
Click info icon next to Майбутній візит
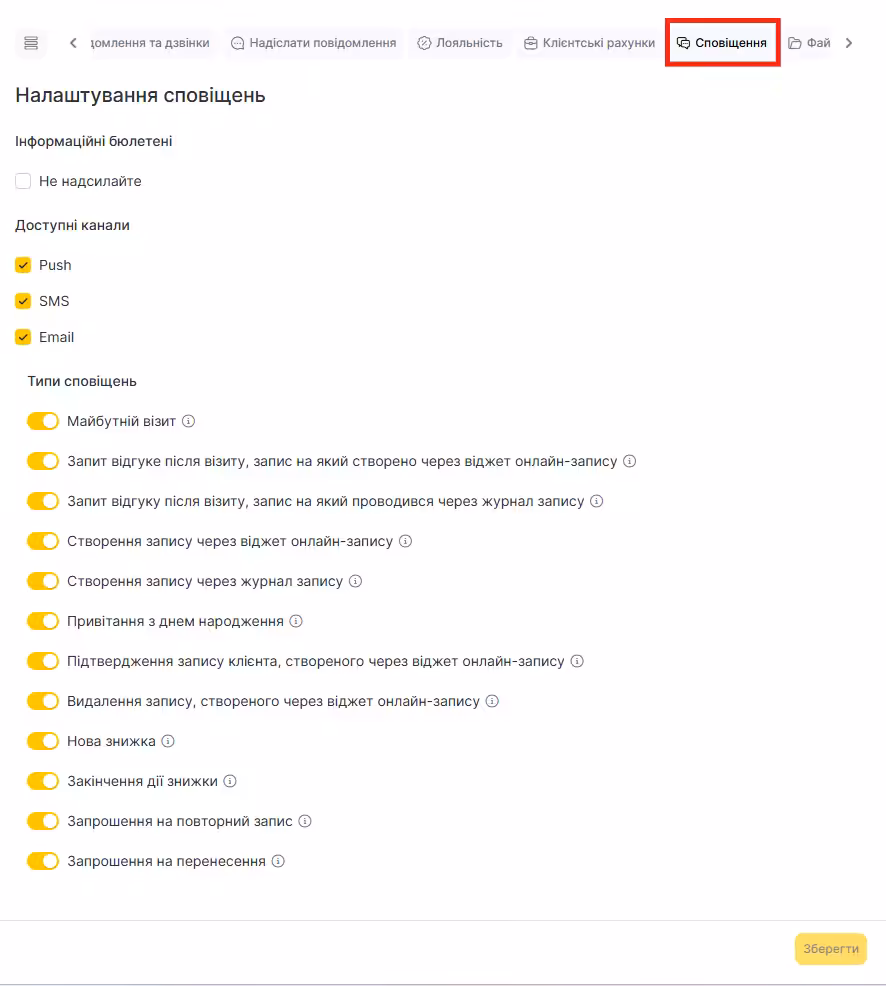click(189, 421)
